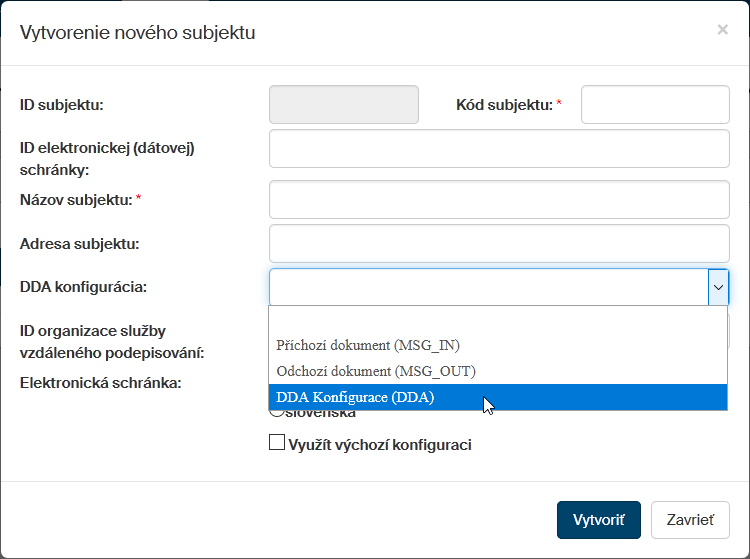Viewport: 750px width, 559px height.
Task: Pick the DDA Konfigurace (DDA) option
Action: click(x=355, y=397)
